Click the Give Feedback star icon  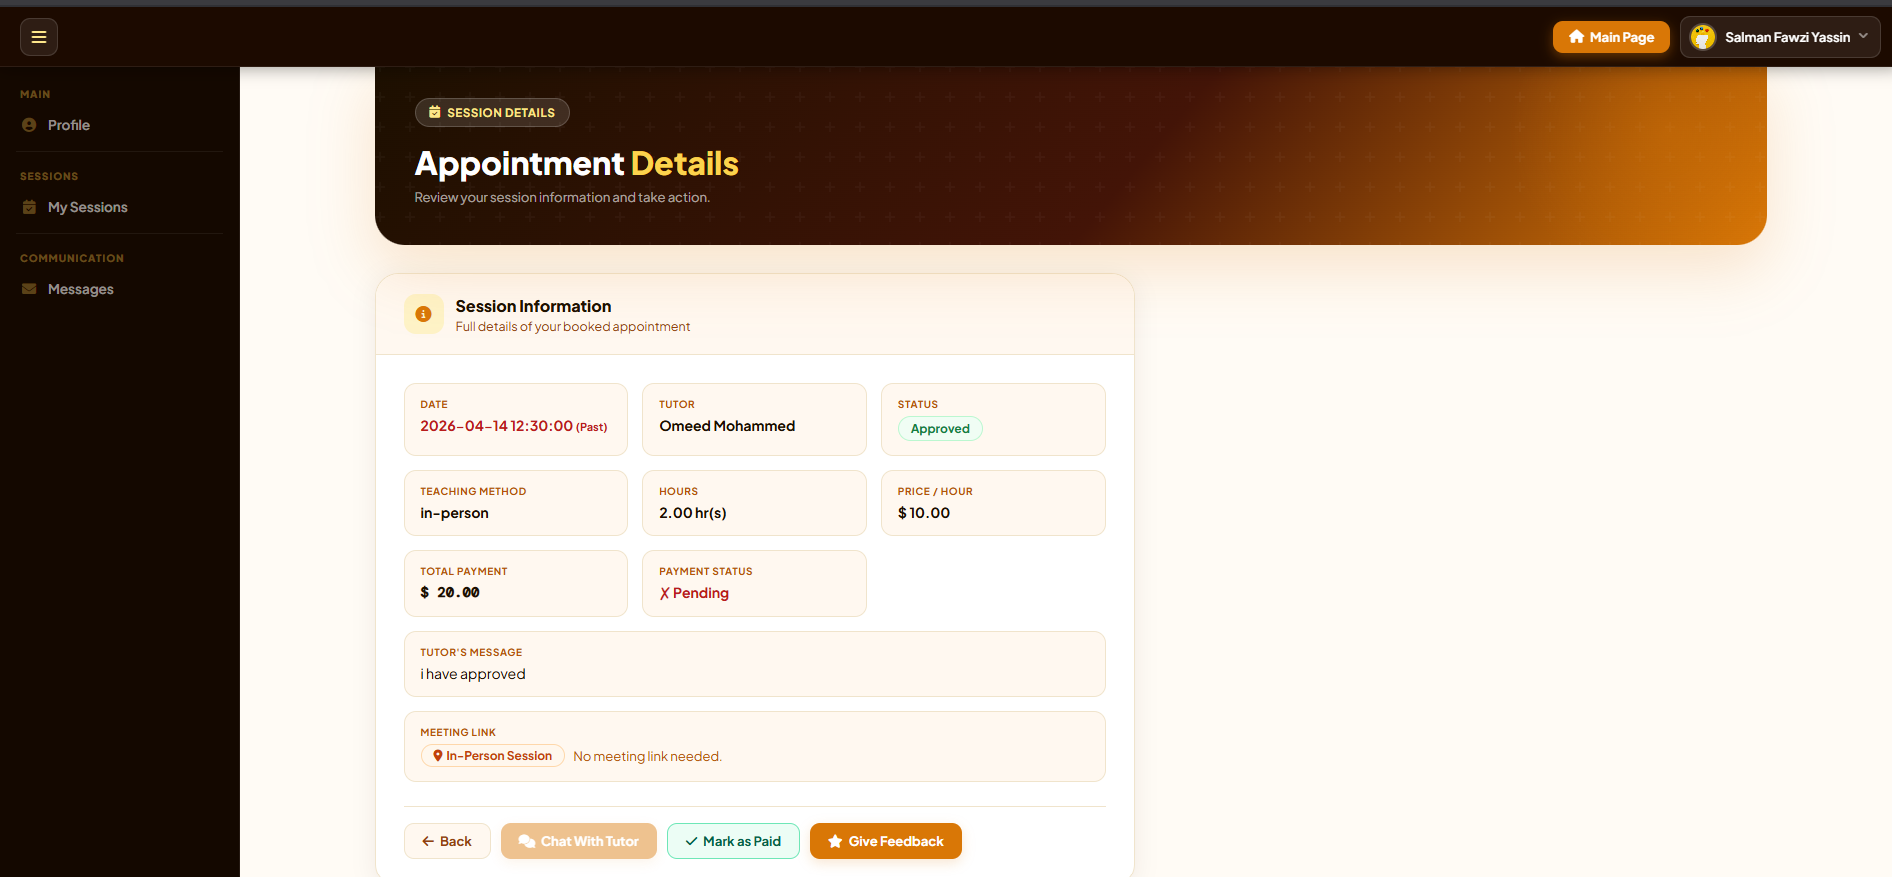click(835, 841)
